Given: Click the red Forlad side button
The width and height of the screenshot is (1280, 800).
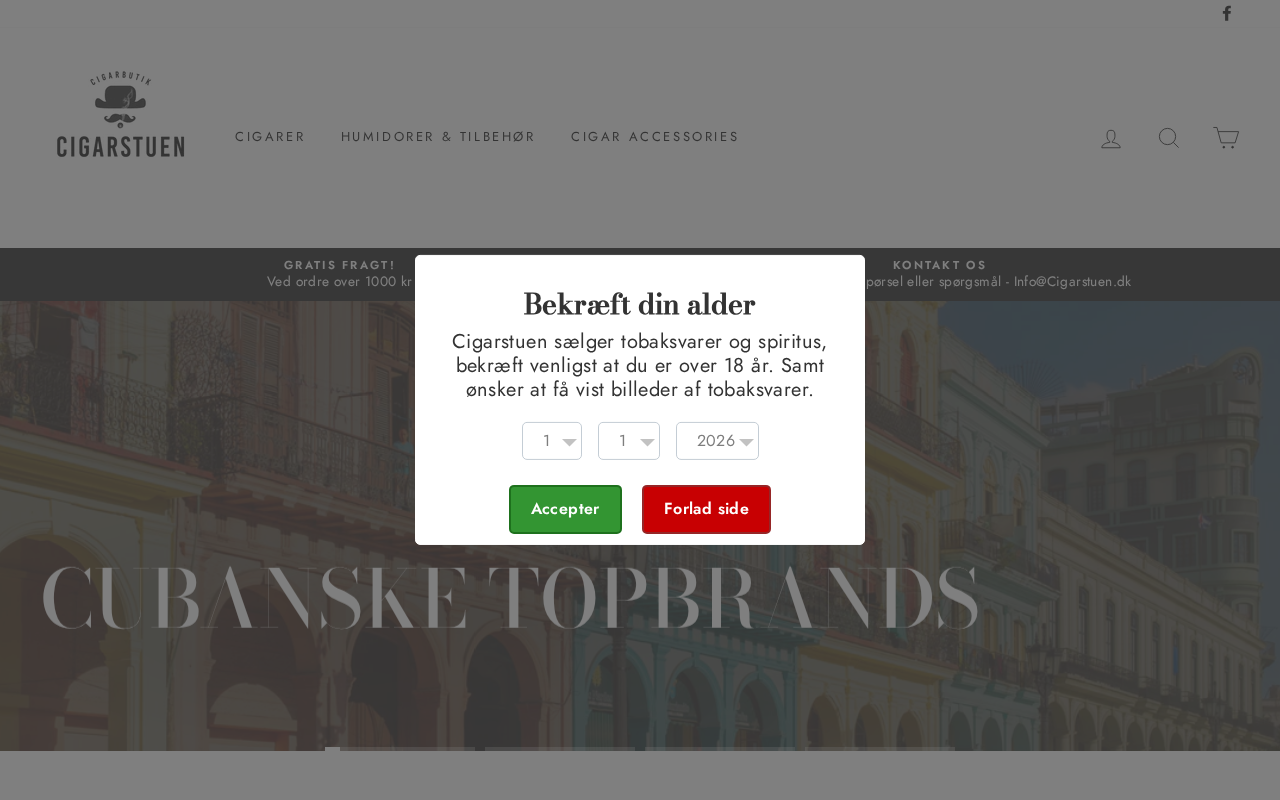Looking at the screenshot, I should click(706, 509).
